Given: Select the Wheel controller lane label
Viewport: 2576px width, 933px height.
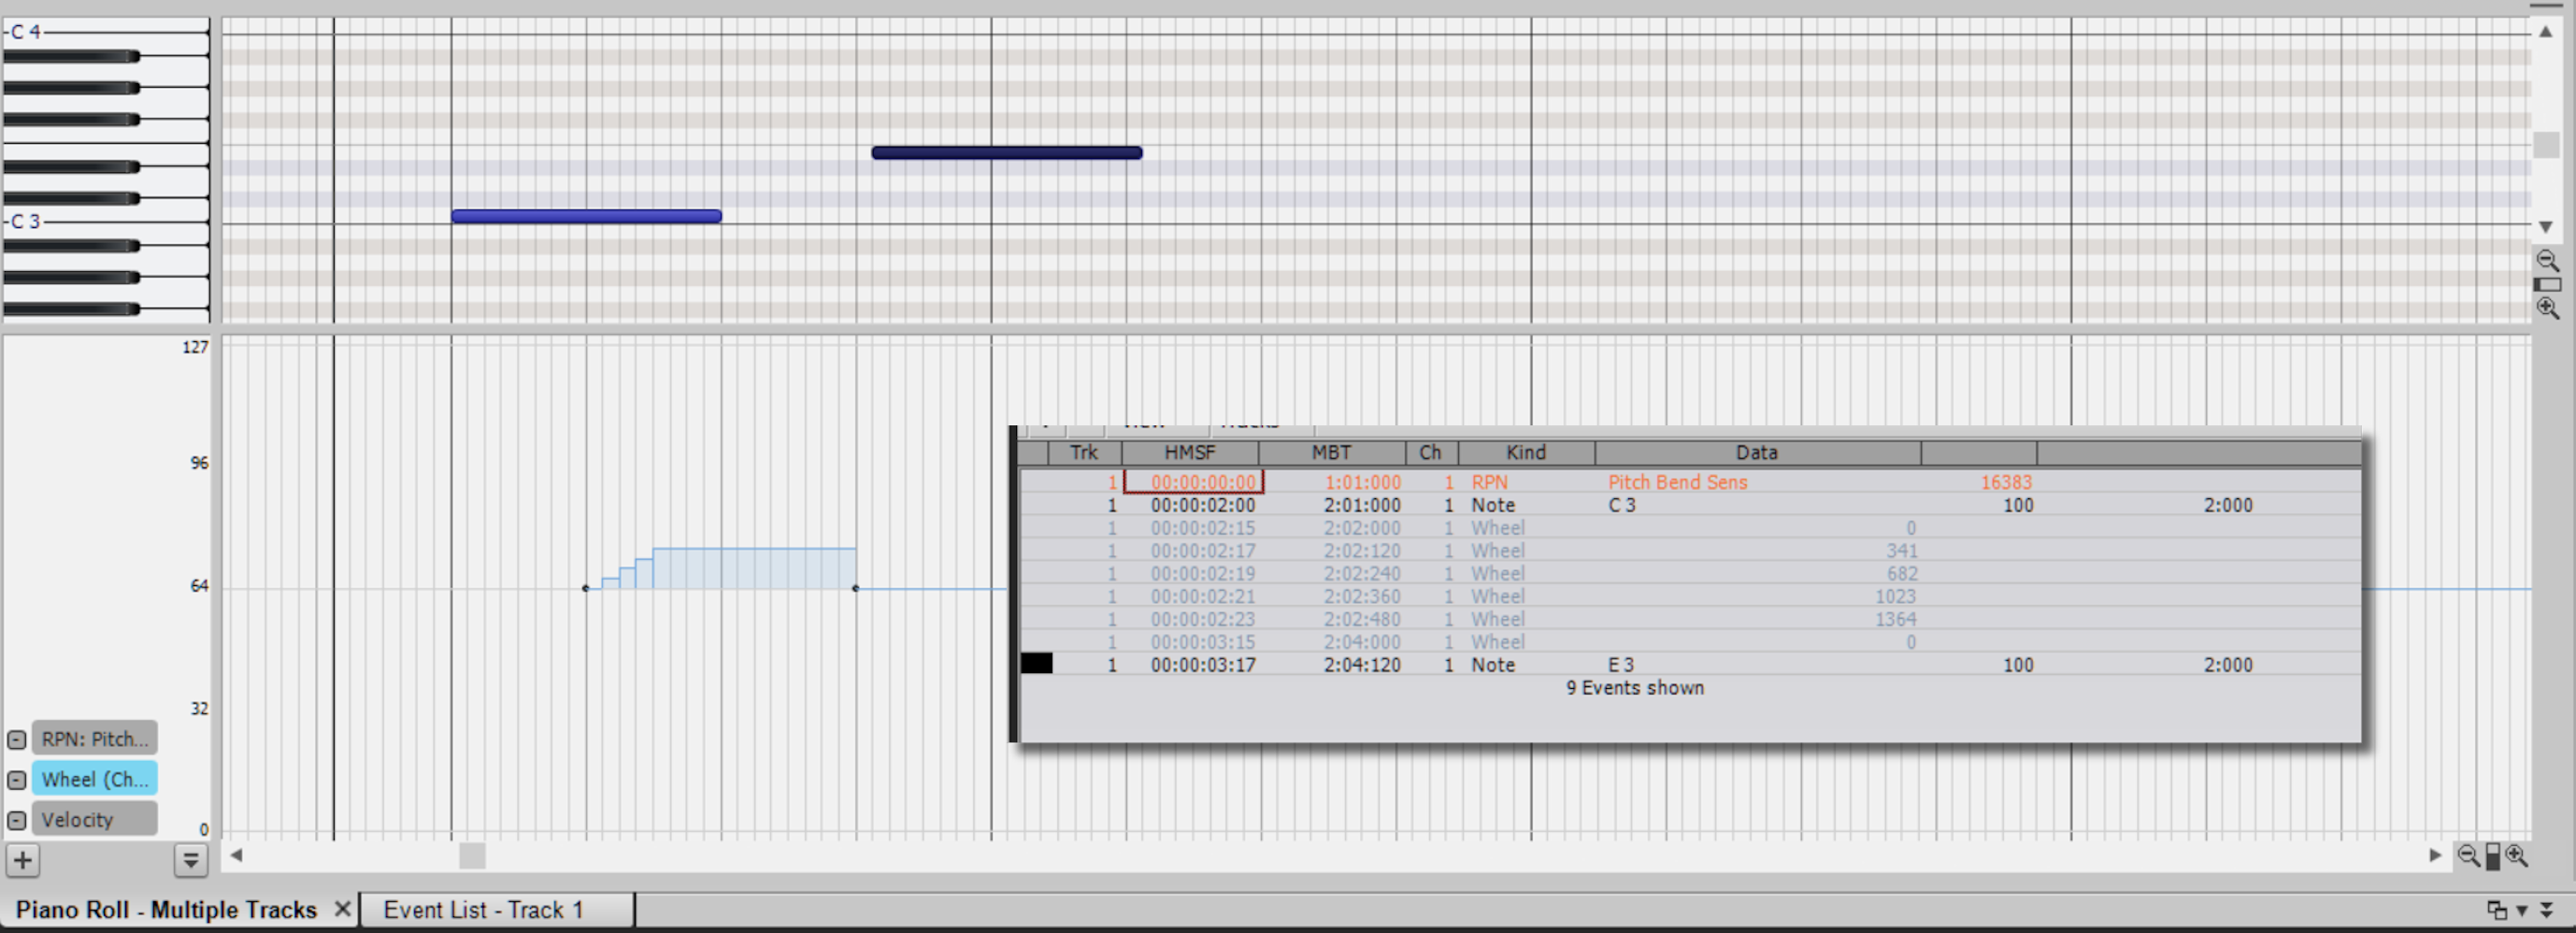Looking at the screenshot, I should pos(95,779).
